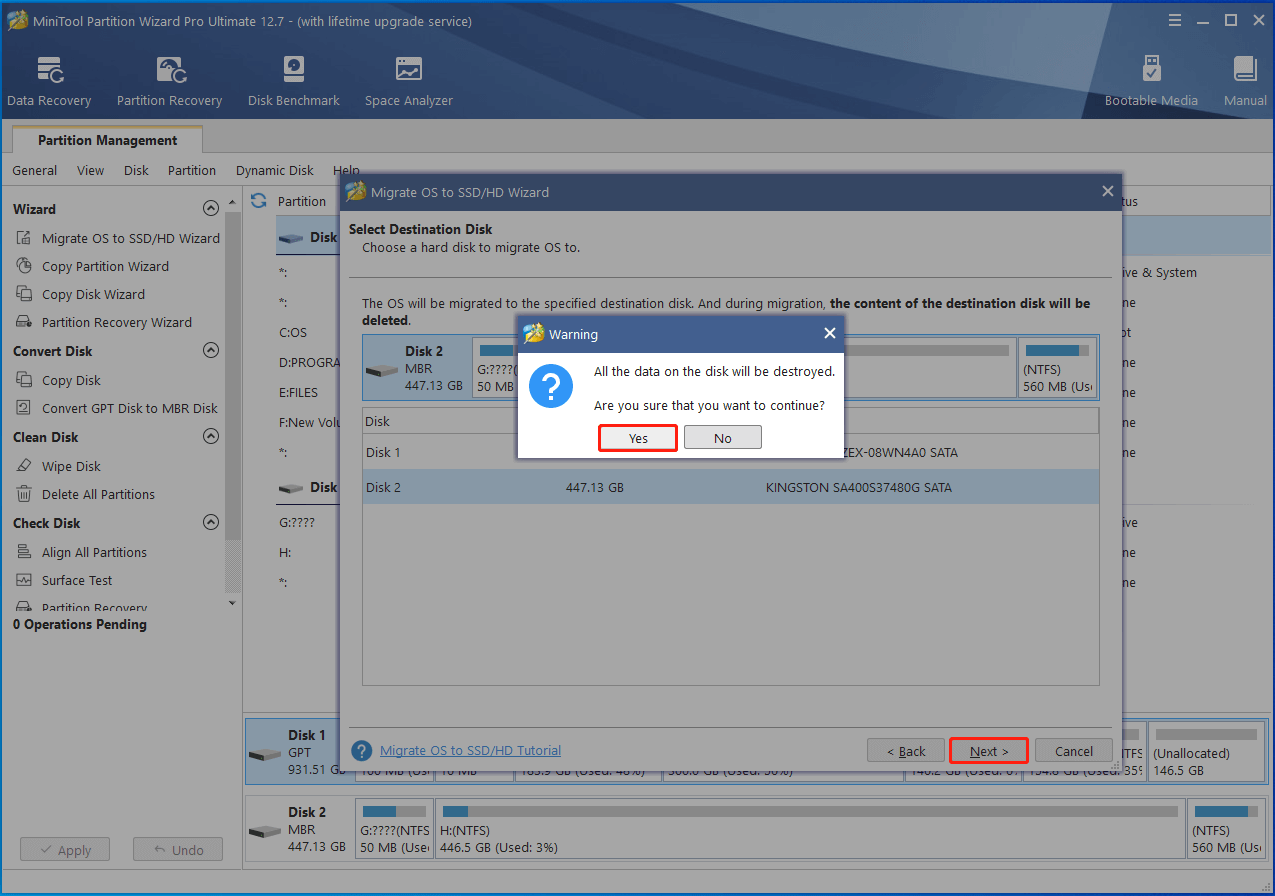Screen dimensions: 1275x896
Task: Click the sidebar scroll-down arrow
Action: point(233,603)
